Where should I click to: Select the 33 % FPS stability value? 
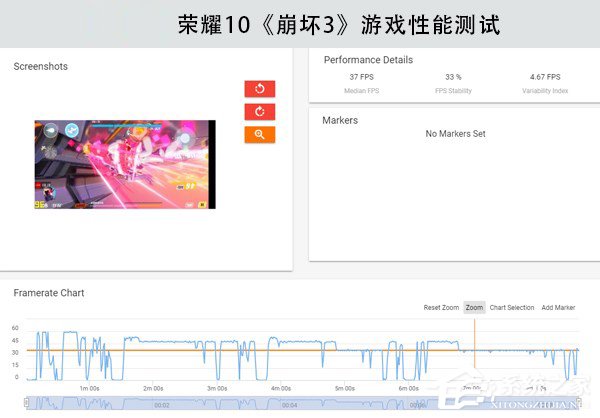(453, 77)
